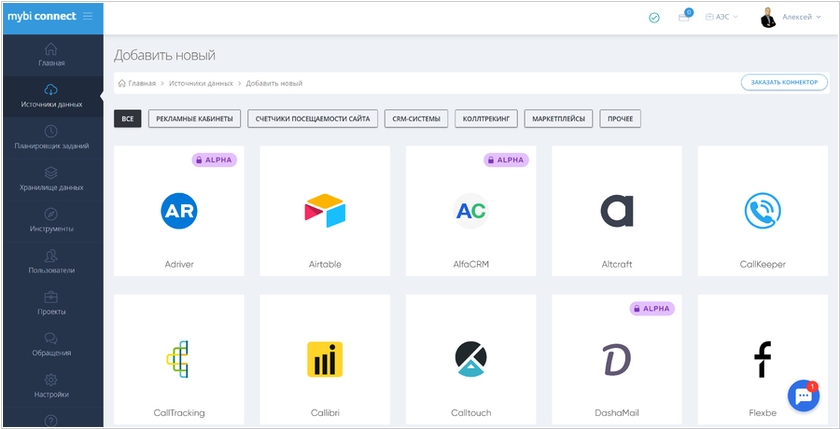
Task: Click the ALPHA badge on DashaMail card
Action: (x=652, y=308)
